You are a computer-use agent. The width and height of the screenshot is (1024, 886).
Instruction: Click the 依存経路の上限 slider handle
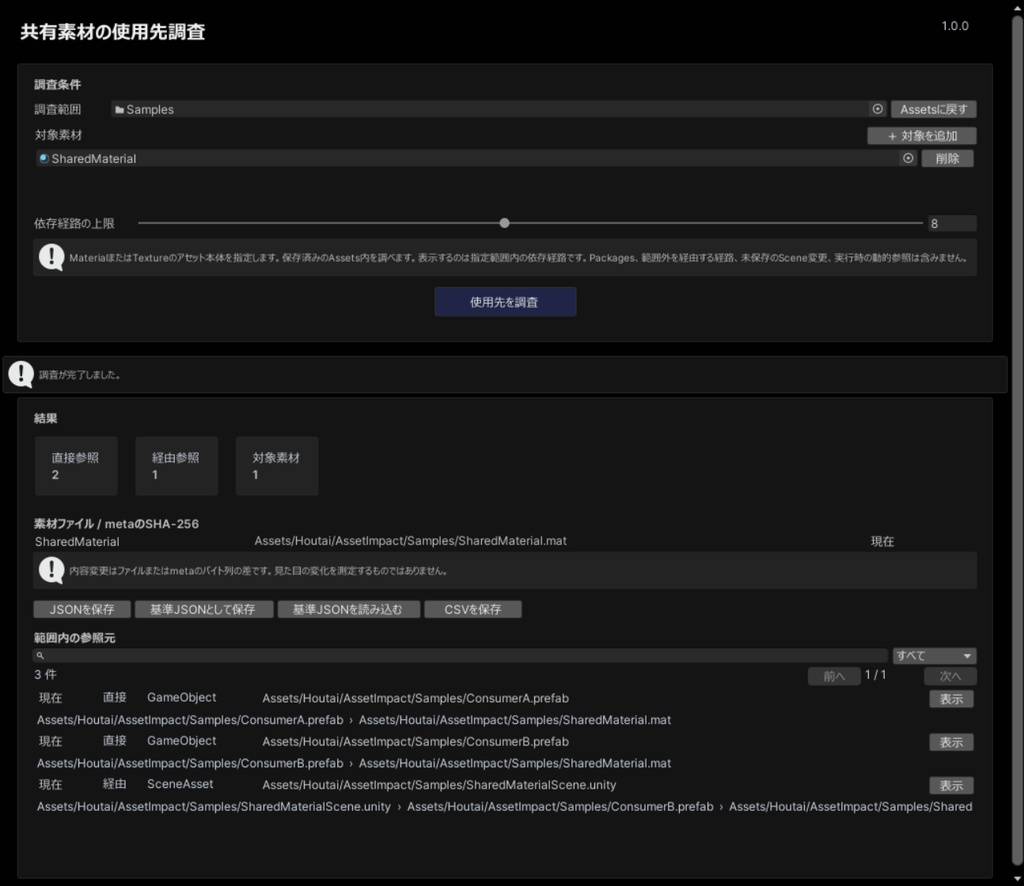(504, 223)
